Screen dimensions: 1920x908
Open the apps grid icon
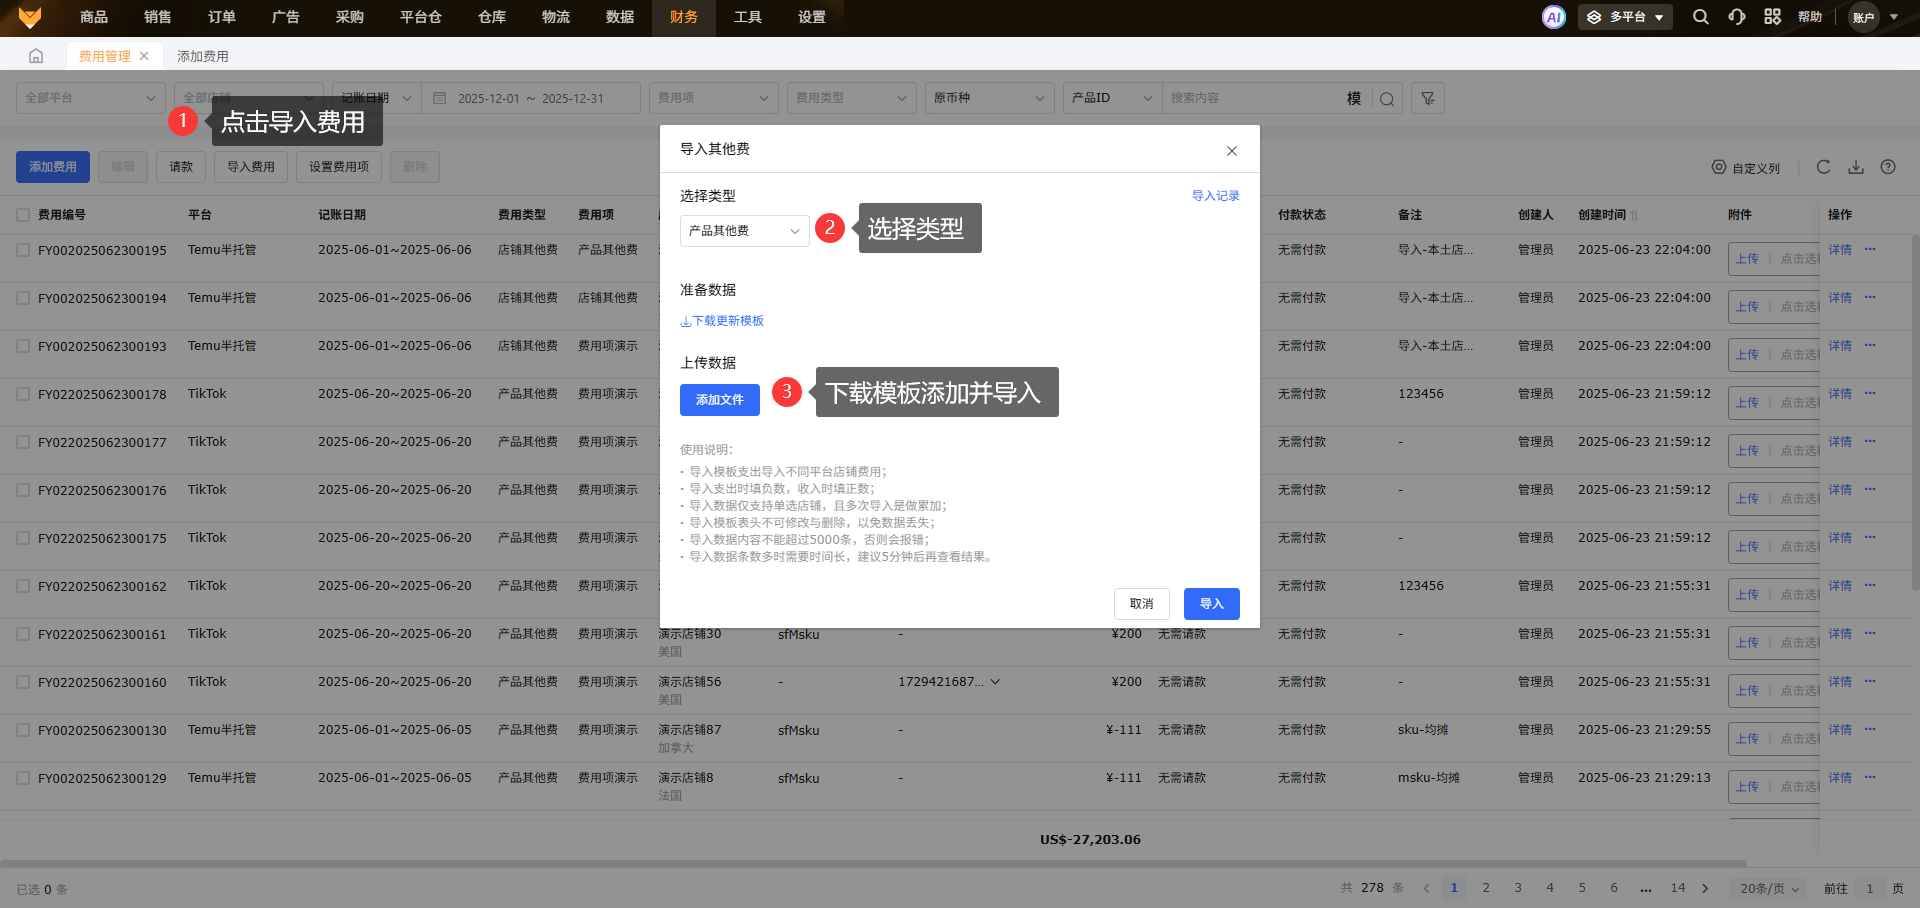coord(1772,17)
